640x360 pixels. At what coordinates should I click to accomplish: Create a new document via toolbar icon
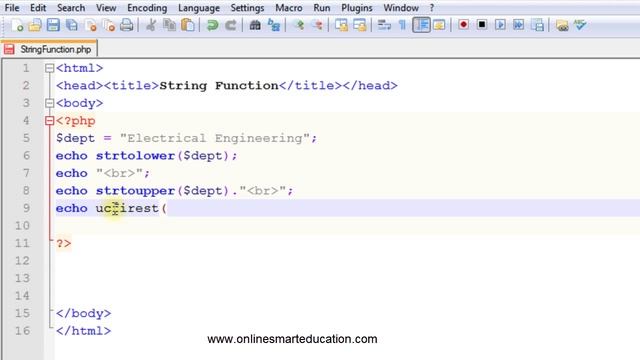point(17,25)
